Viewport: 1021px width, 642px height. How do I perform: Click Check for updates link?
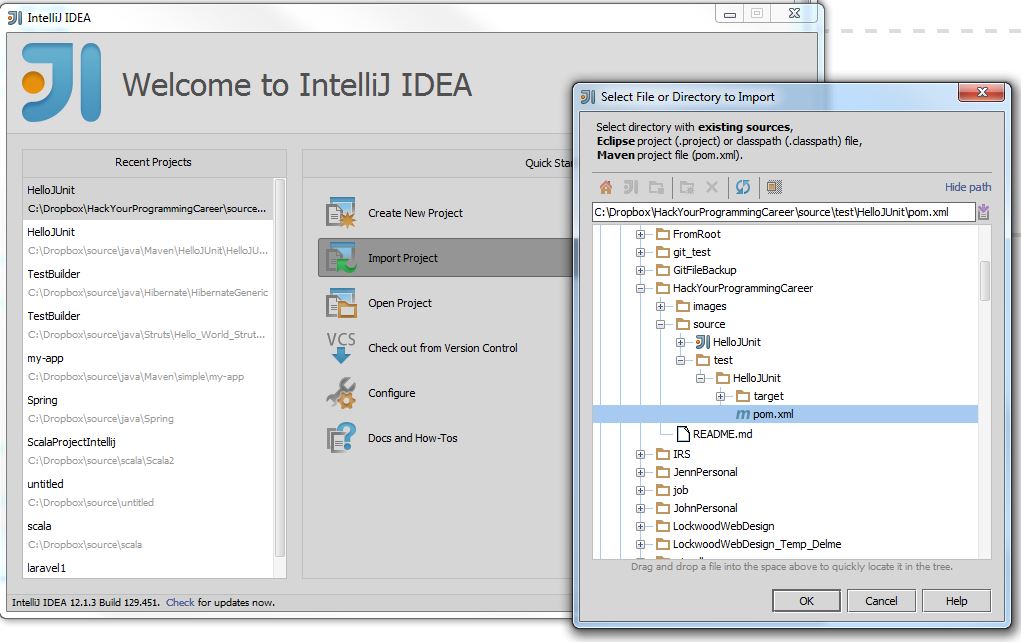coord(180,603)
